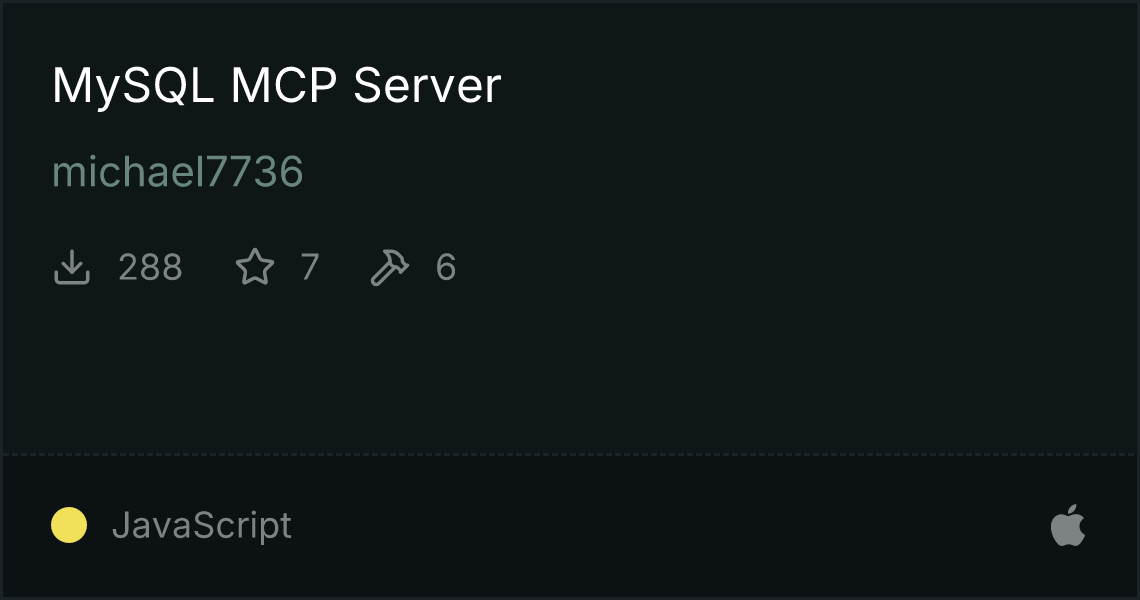Select the yellow JavaScript language dot
This screenshot has height=600, width=1140.
69,525
